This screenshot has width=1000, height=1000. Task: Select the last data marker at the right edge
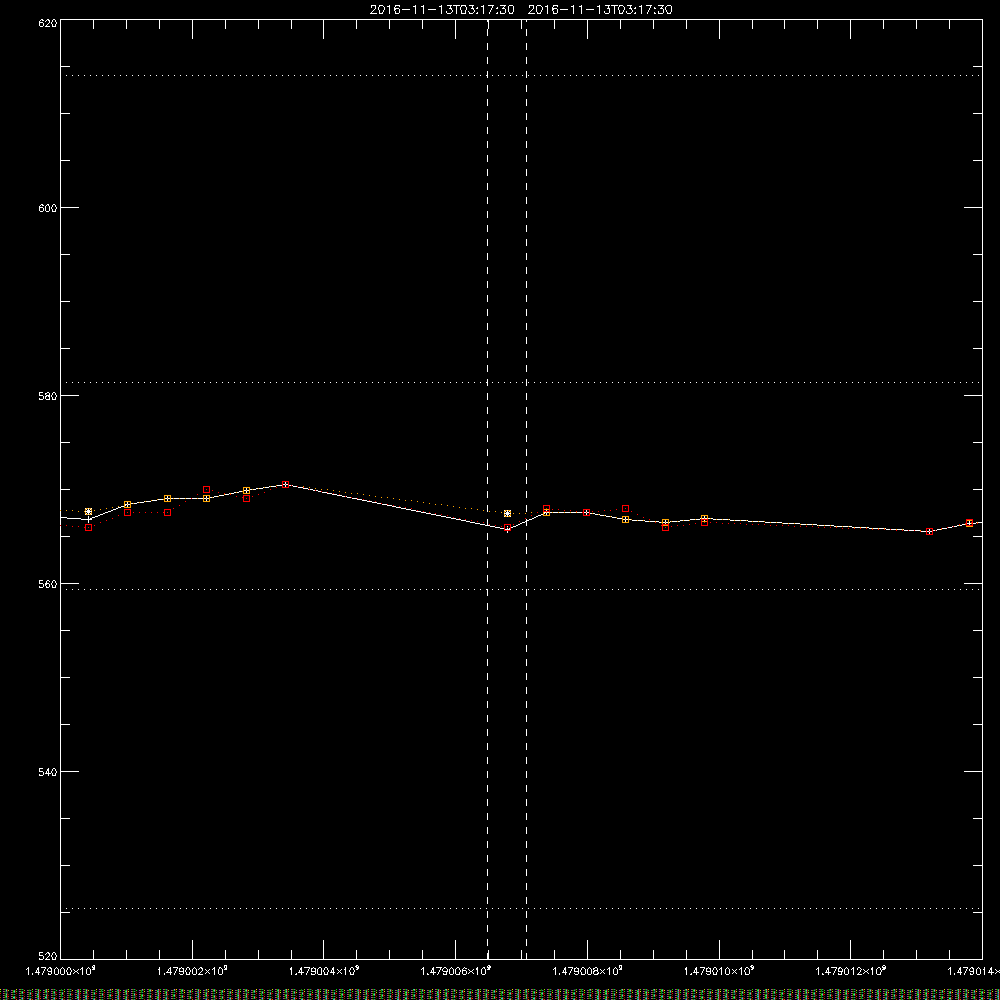click(969, 523)
